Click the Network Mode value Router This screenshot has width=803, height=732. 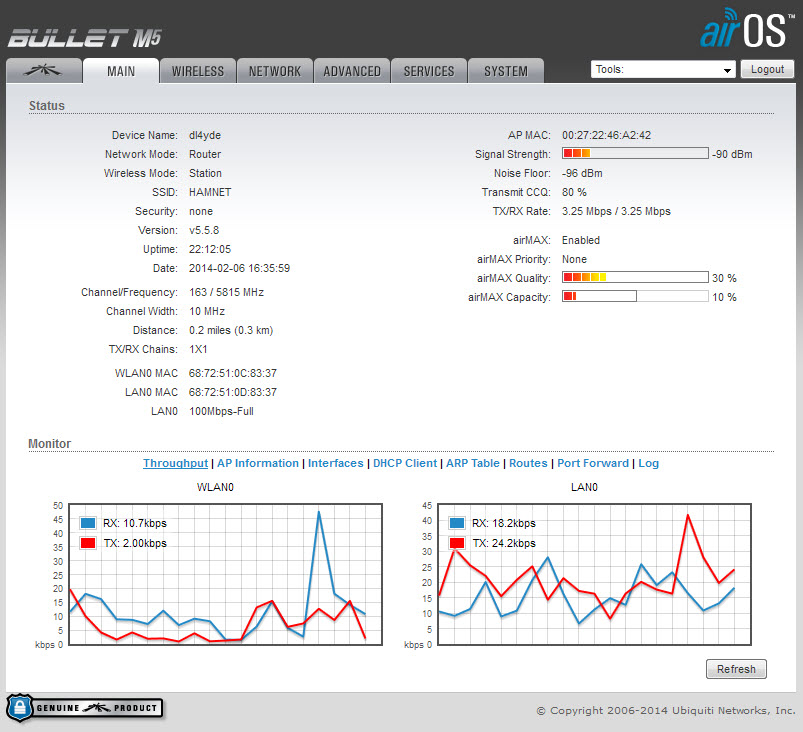pos(205,154)
